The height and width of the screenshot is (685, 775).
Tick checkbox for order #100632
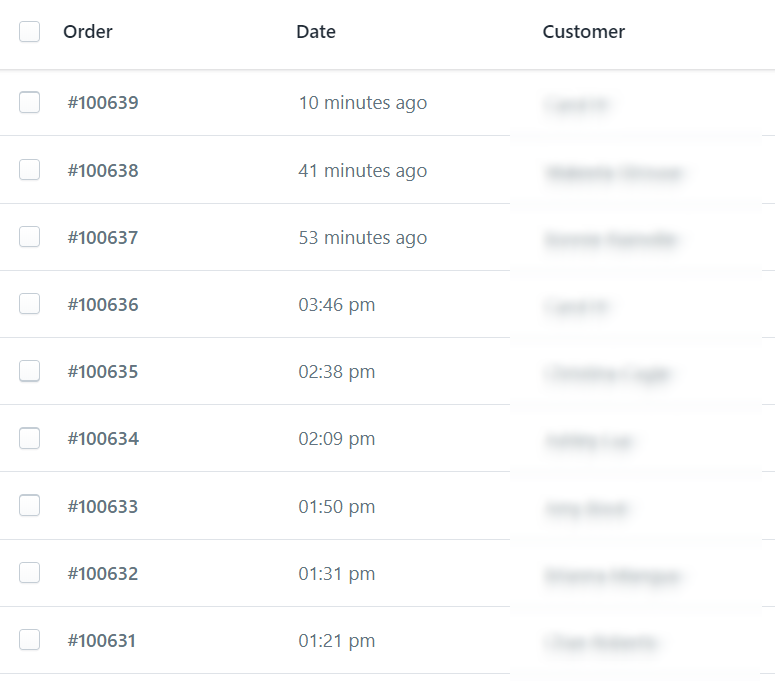[x=30, y=573]
